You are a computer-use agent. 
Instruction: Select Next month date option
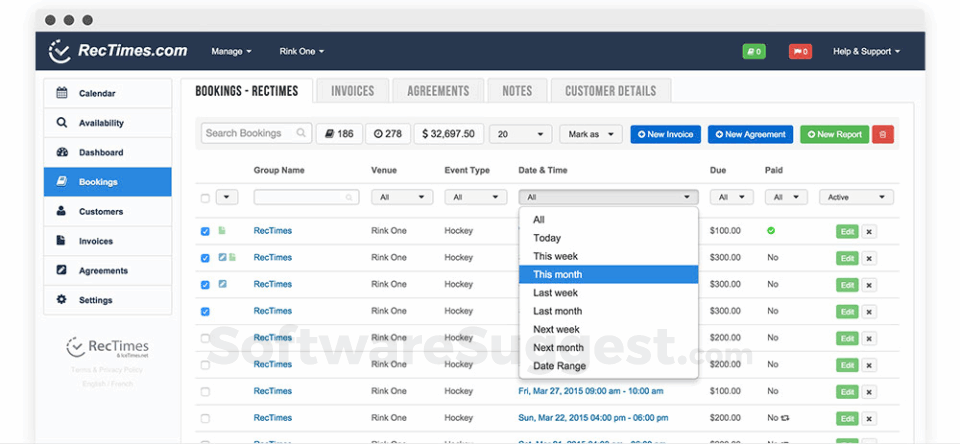tap(609, 347)
